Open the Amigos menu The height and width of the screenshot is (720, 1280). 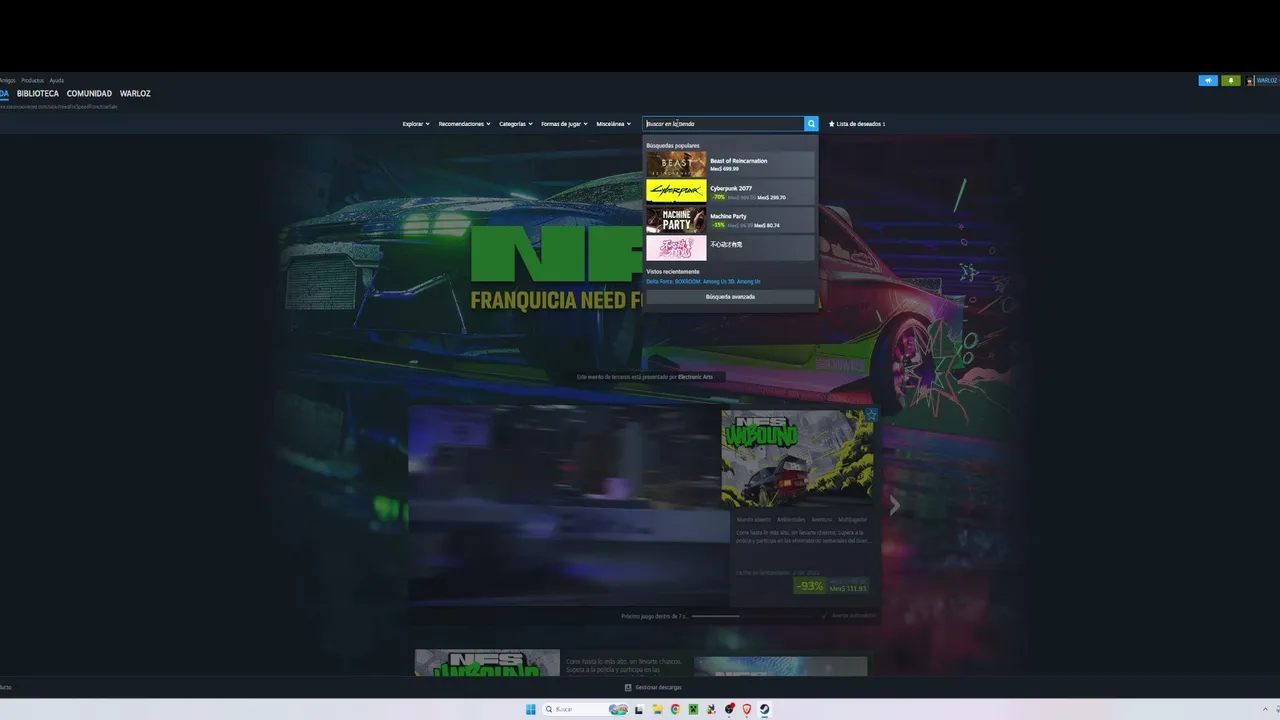click(x=7, y=80)
